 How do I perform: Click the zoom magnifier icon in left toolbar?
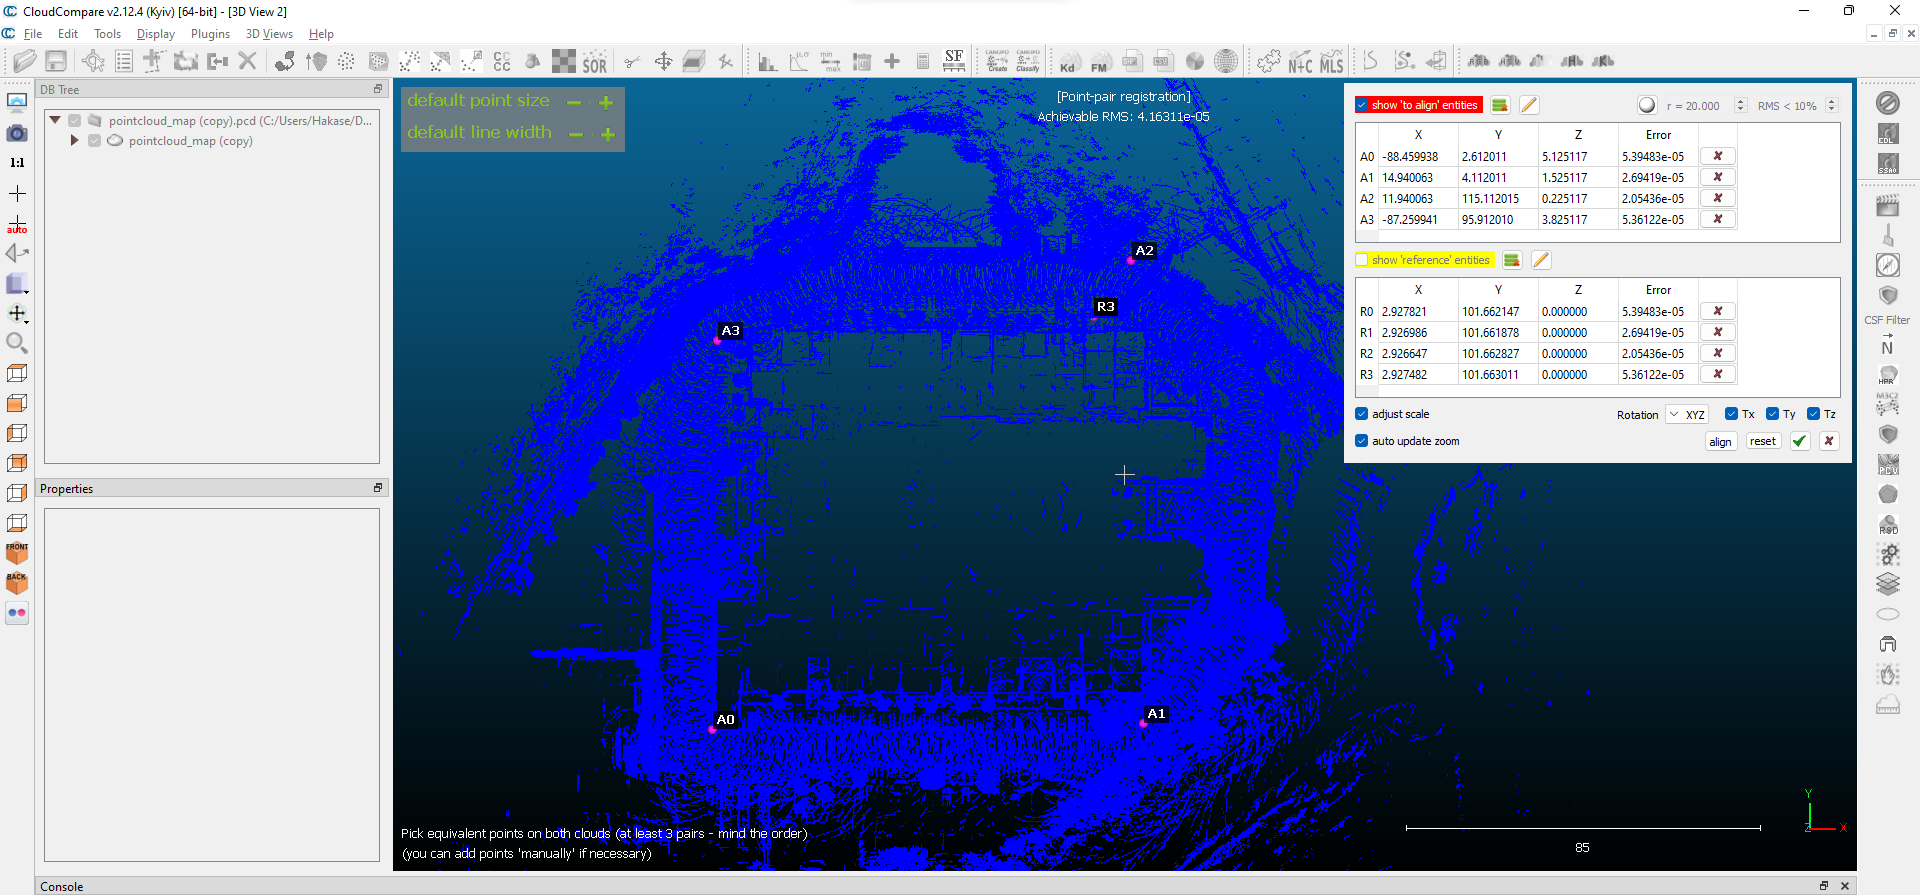click(x=17, y=343)
